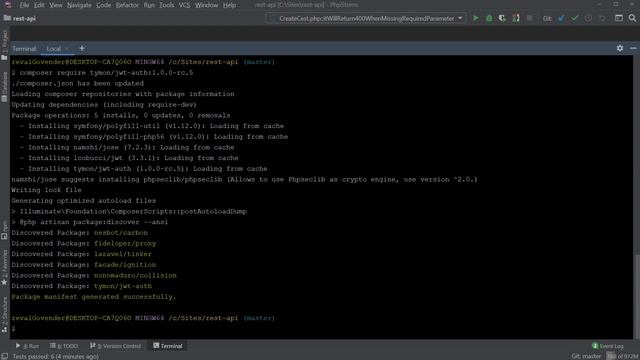Open the Structure tool window sidebar button
640x360 pixels.
(x=4, y=314)
